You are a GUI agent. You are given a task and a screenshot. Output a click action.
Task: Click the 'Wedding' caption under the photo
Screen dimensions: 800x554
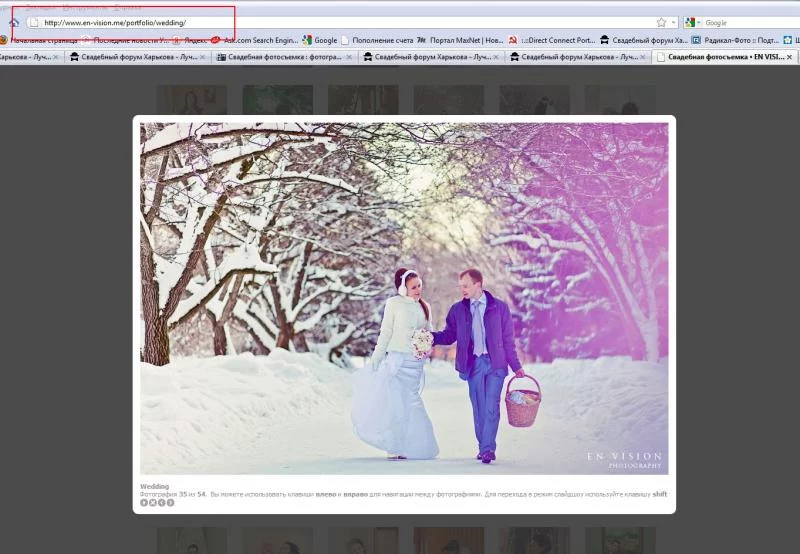coord(155,486)
